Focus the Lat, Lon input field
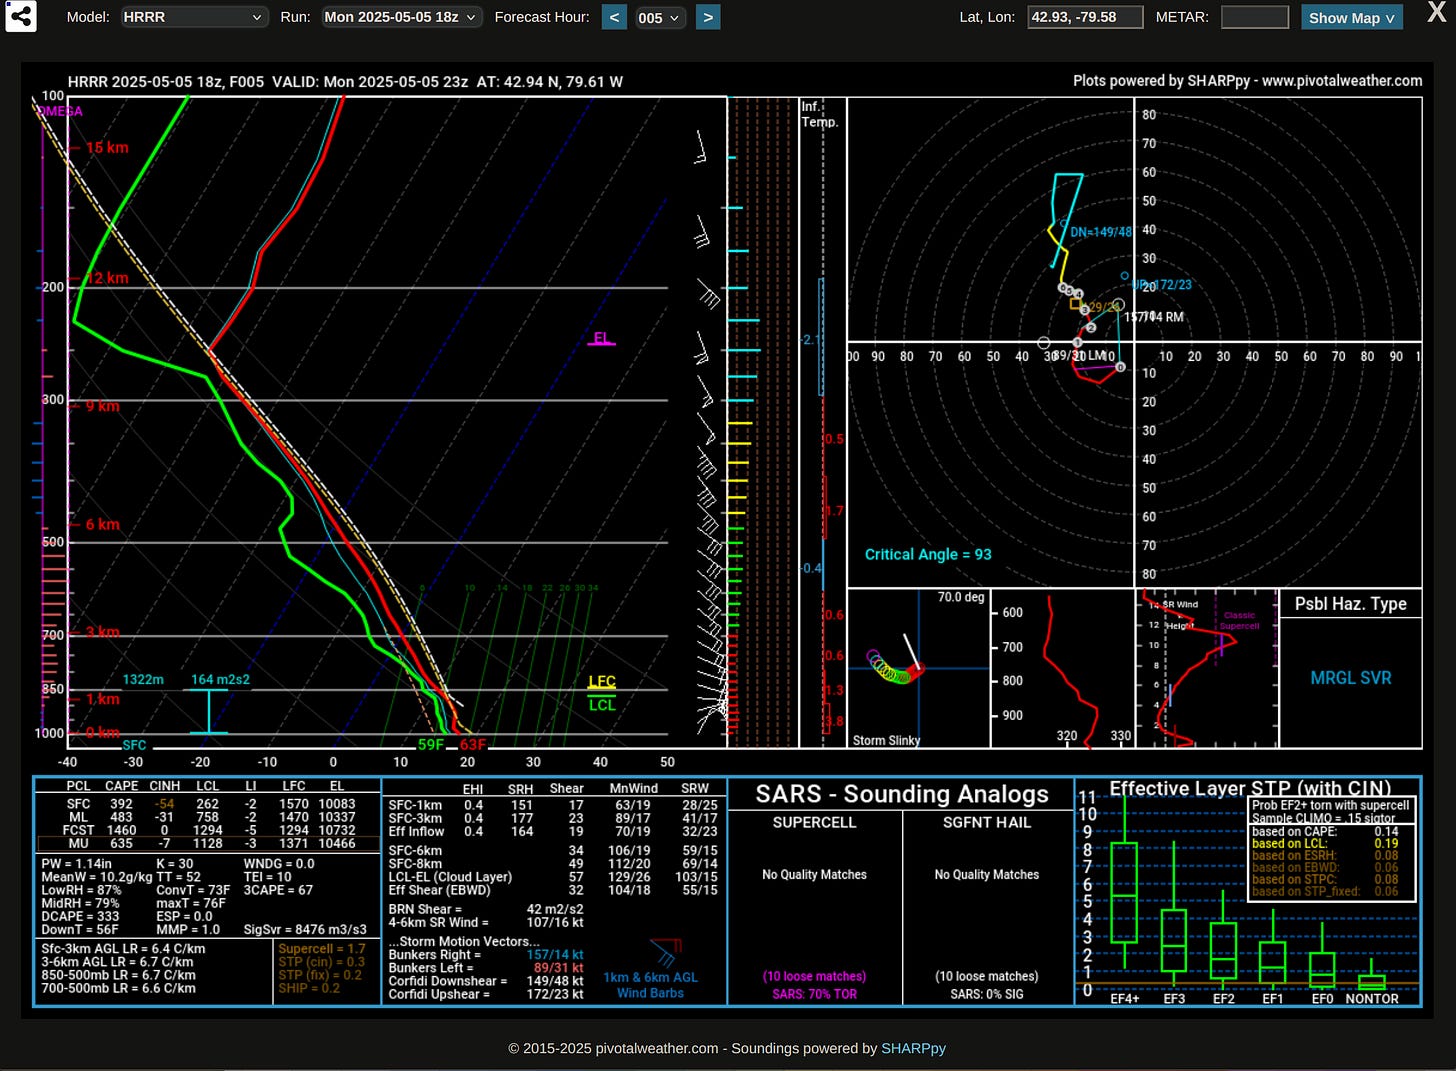1456x1071 pixels. tap(1085, 17)
